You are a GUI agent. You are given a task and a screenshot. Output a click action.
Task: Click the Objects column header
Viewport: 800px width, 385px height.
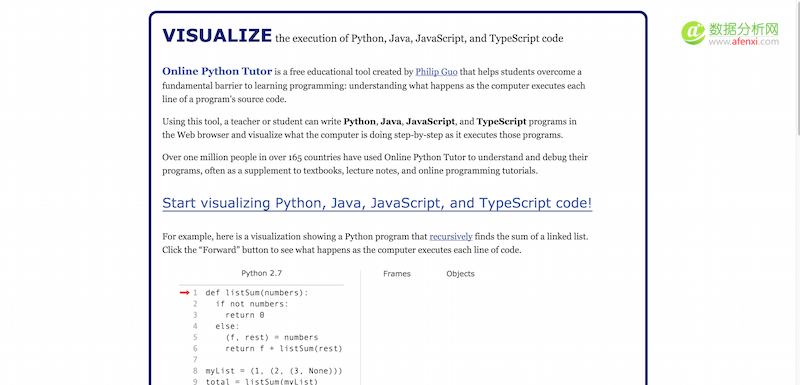(460, 274)
